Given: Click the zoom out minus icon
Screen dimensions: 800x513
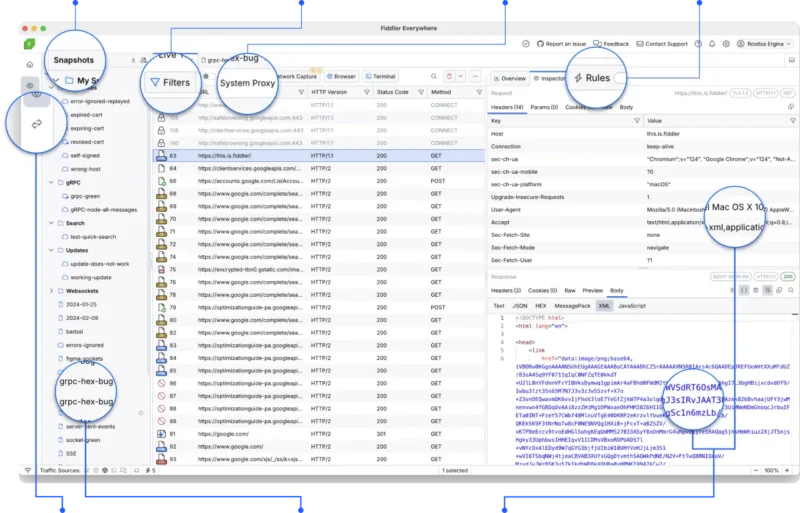Looking at the screenshot, I should (x=756, y=470).
